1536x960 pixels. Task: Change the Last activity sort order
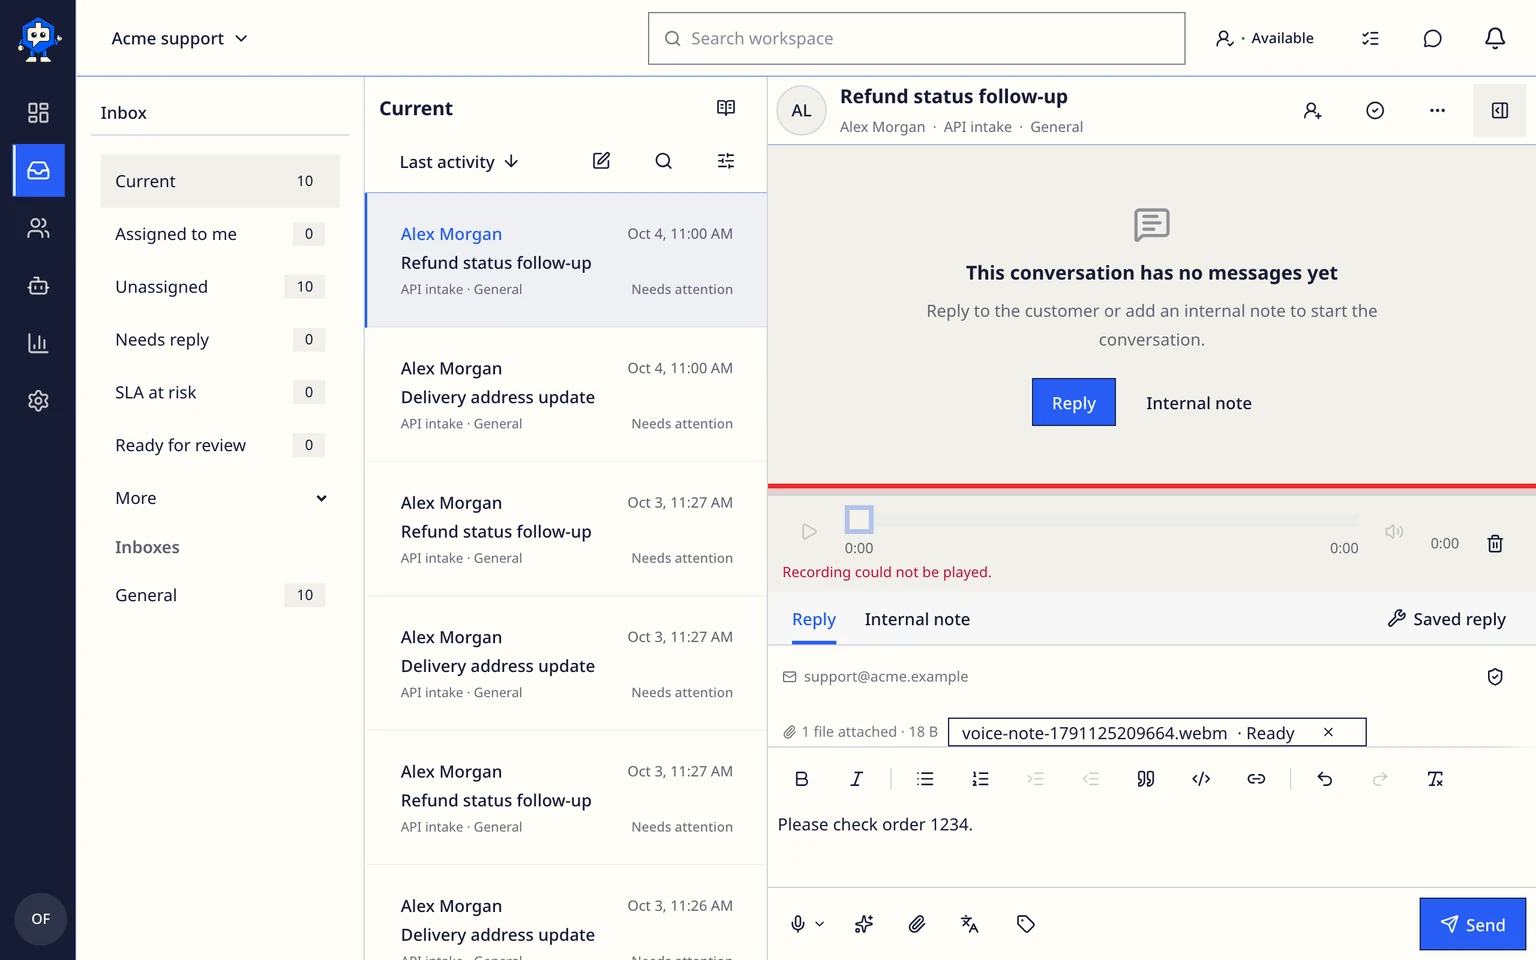[459, 162]
